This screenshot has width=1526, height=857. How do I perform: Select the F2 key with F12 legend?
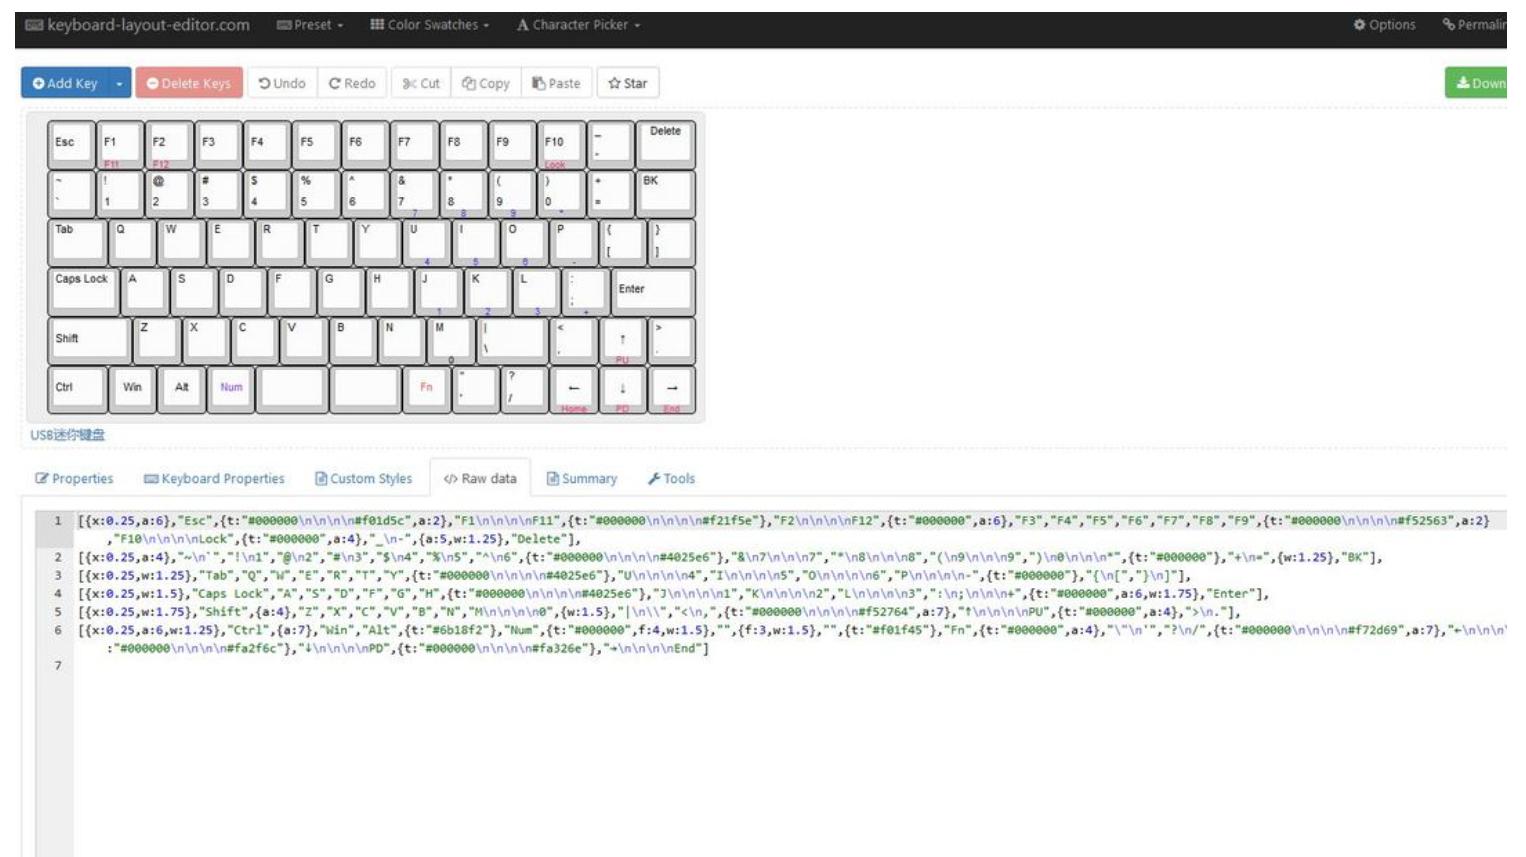[x=168, y=144]
